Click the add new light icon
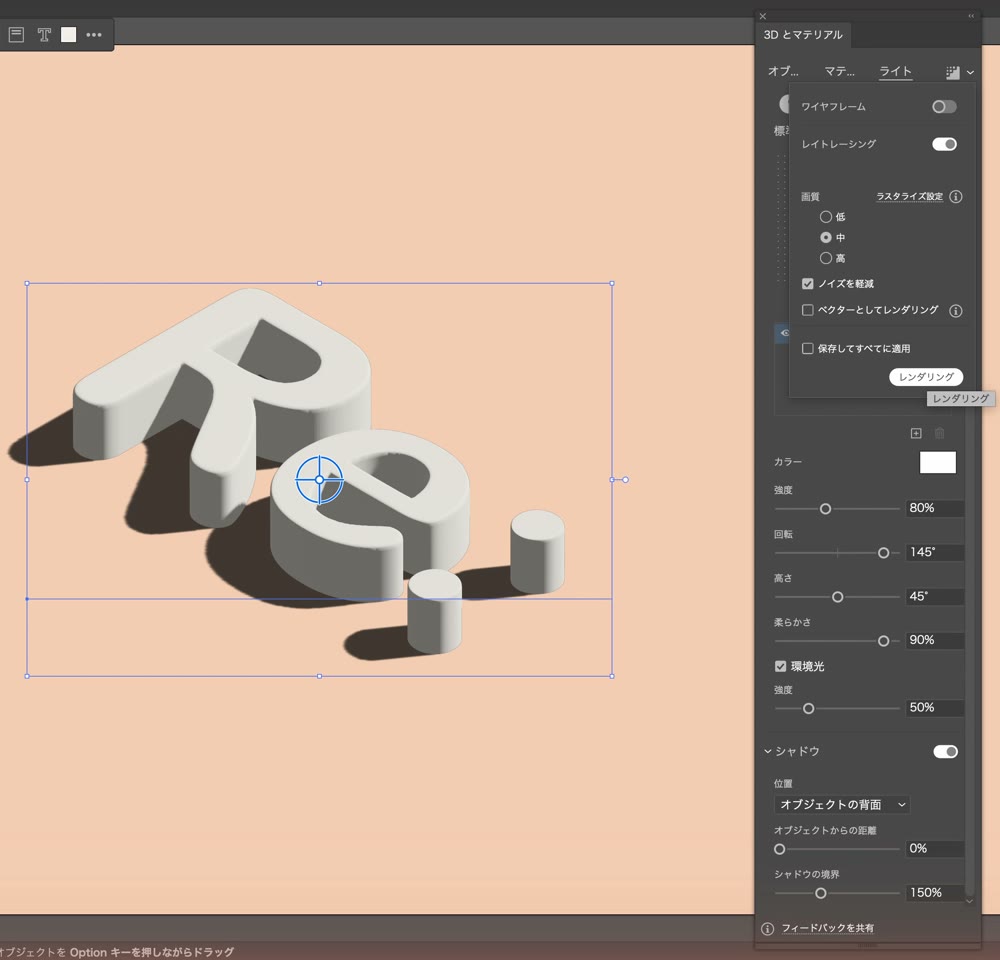1000x960 pixels. (x=916, y=434)
